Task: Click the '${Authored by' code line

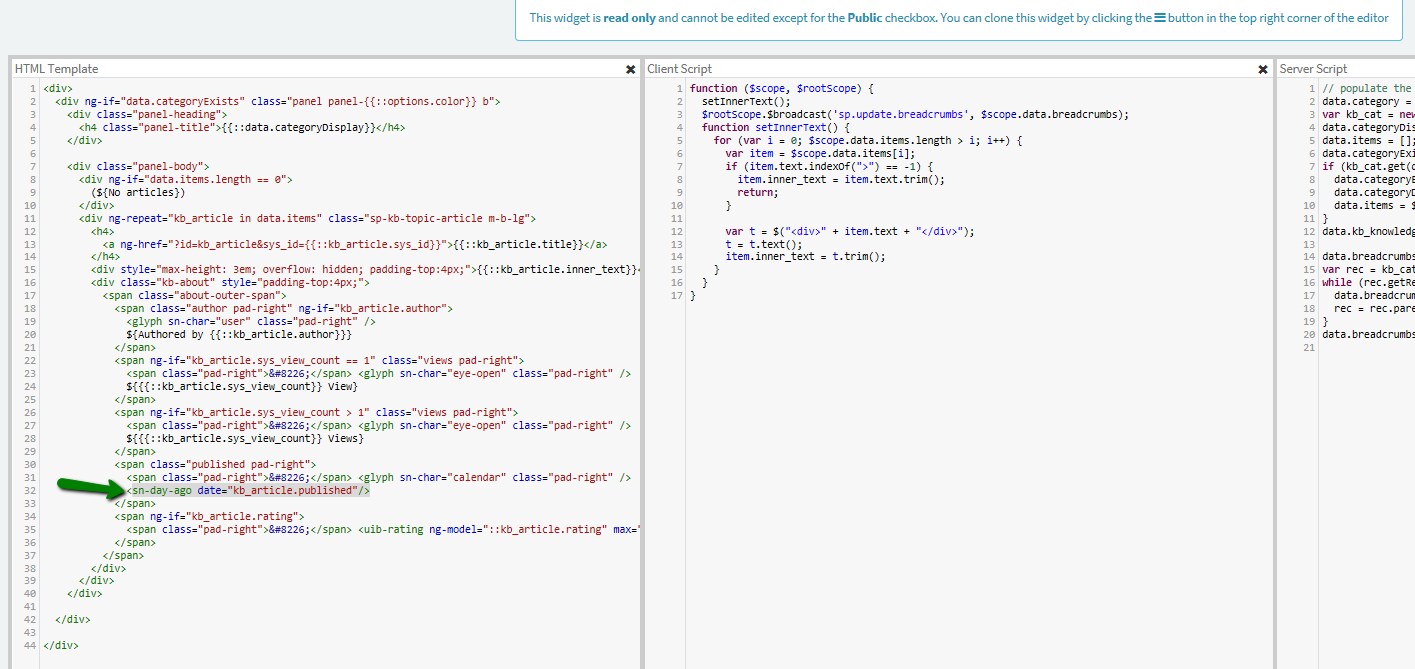Action: (239, 335)
